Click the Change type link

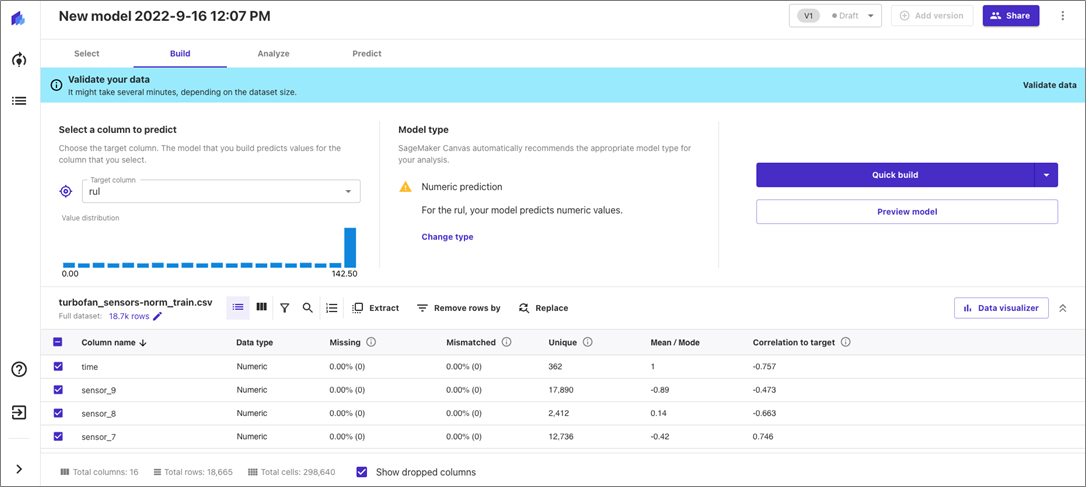447,237
